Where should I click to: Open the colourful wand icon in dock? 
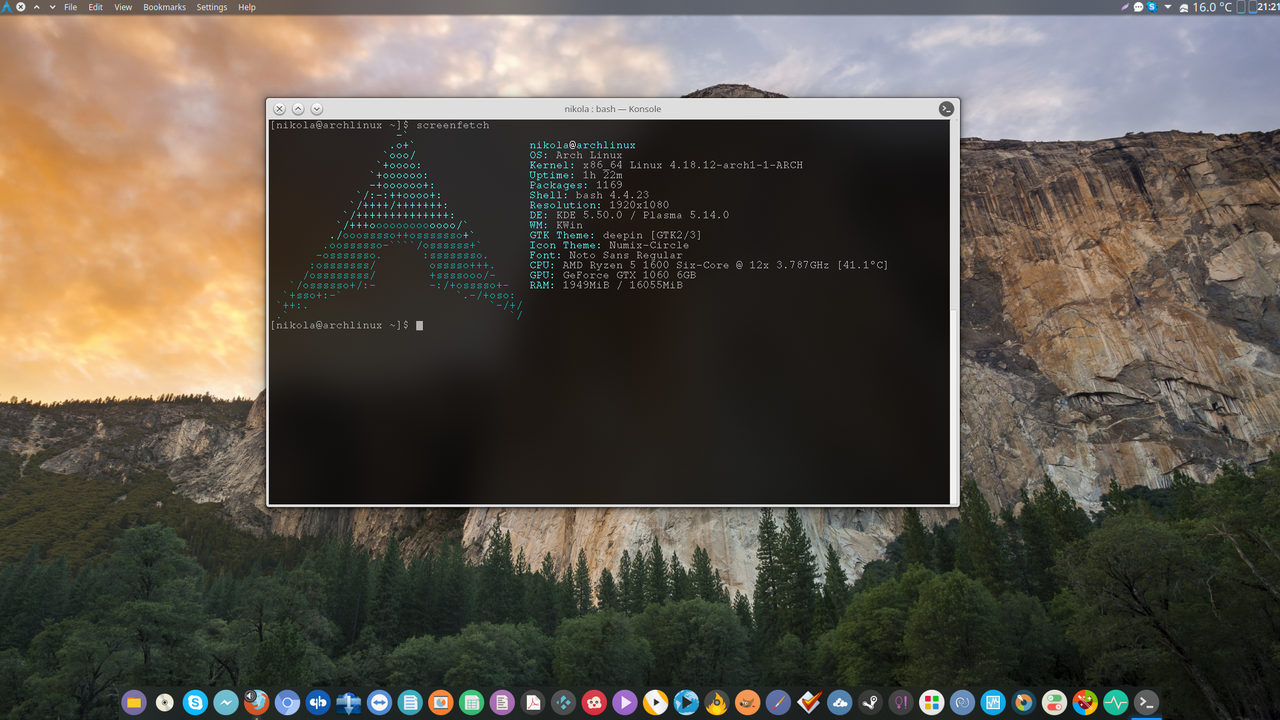pos(1085,703)
